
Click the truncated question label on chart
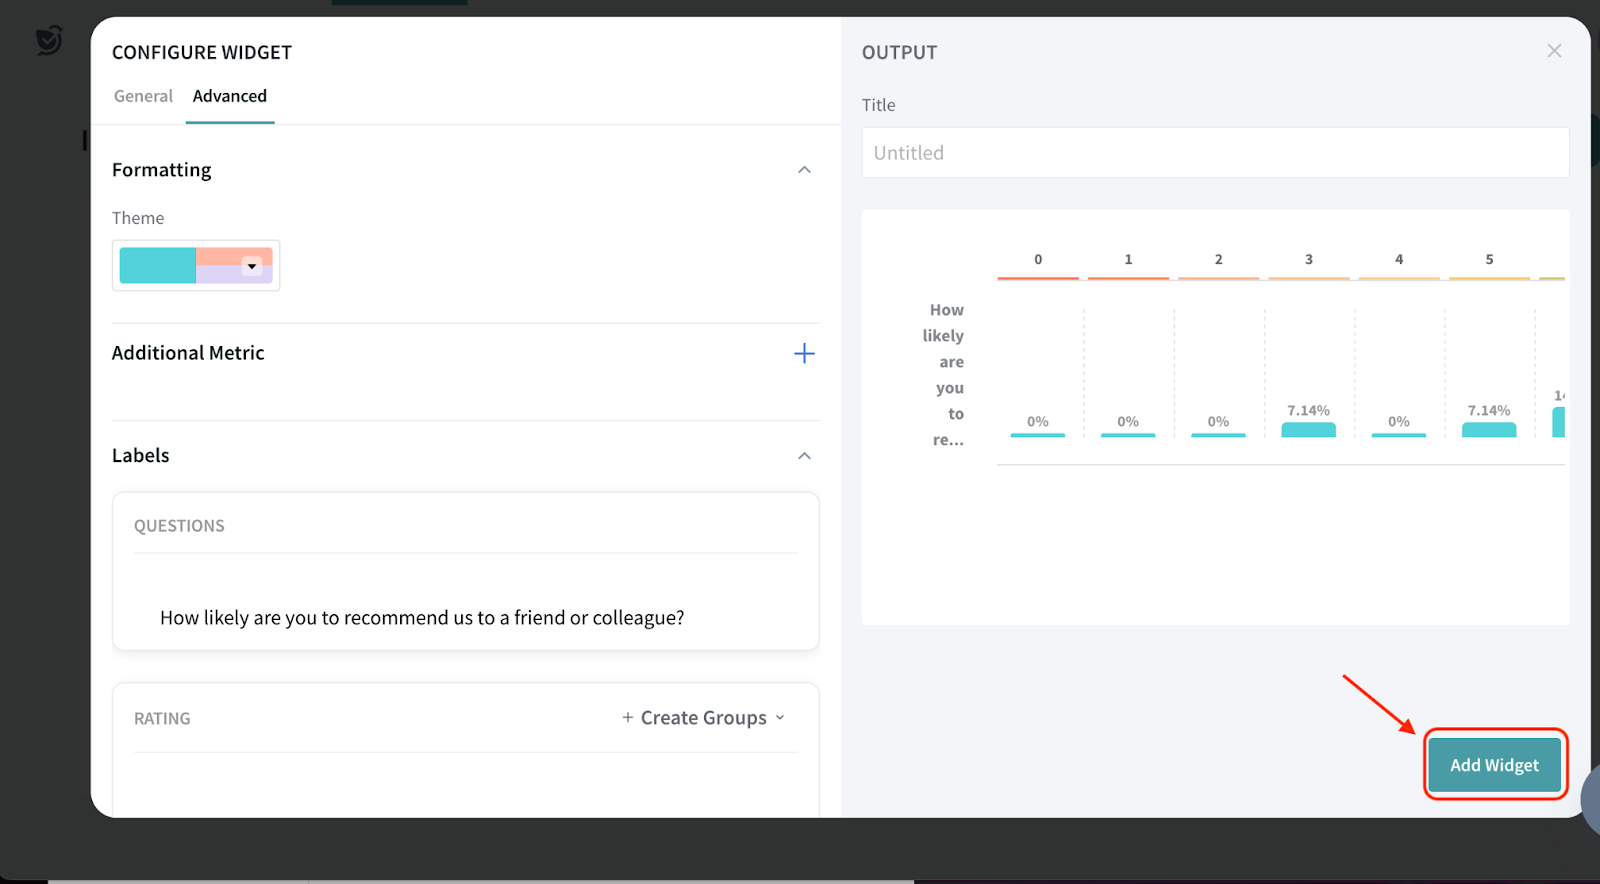coord(945,375)
